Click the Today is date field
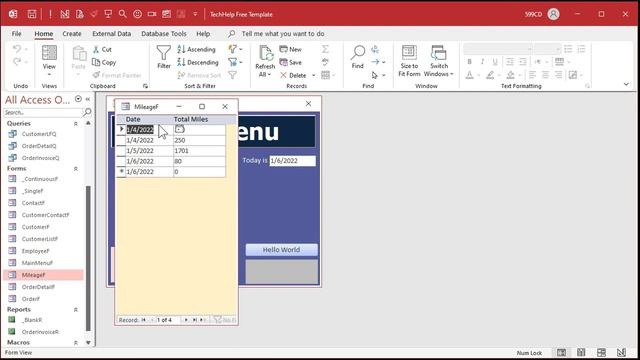 pyautogui.click(x=292, y=161)
